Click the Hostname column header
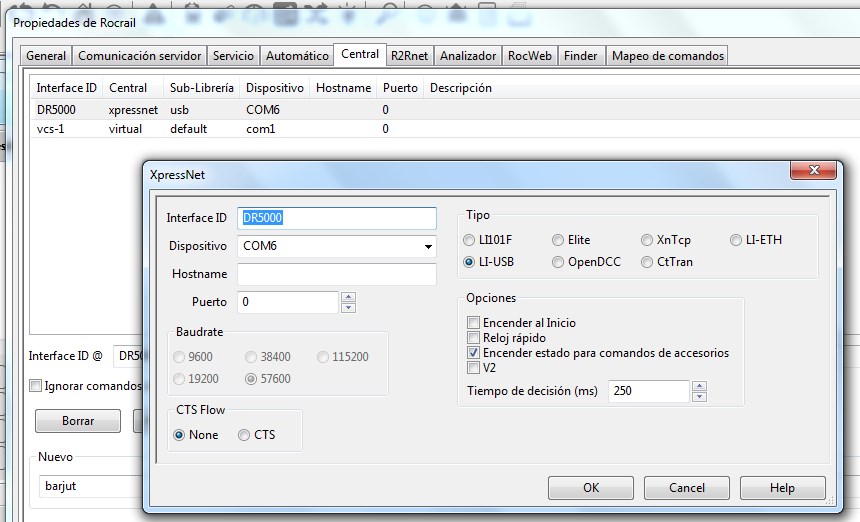The image size is (860, 522). 343,88
